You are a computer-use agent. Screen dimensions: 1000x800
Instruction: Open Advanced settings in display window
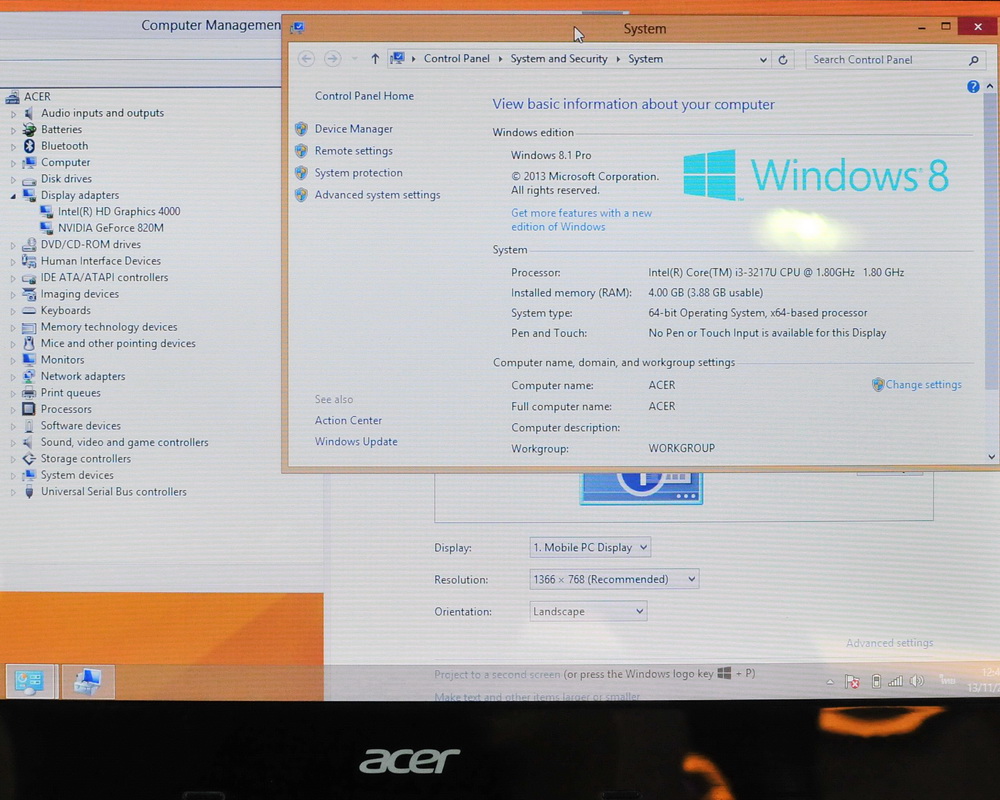pyautogui.click(x=889, y=643)
